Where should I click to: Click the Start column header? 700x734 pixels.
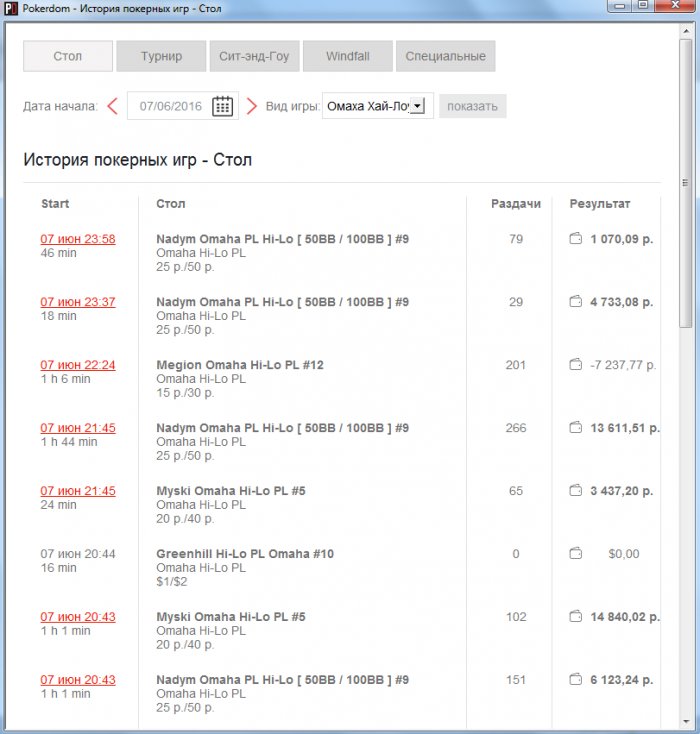(x=55, y=204)
